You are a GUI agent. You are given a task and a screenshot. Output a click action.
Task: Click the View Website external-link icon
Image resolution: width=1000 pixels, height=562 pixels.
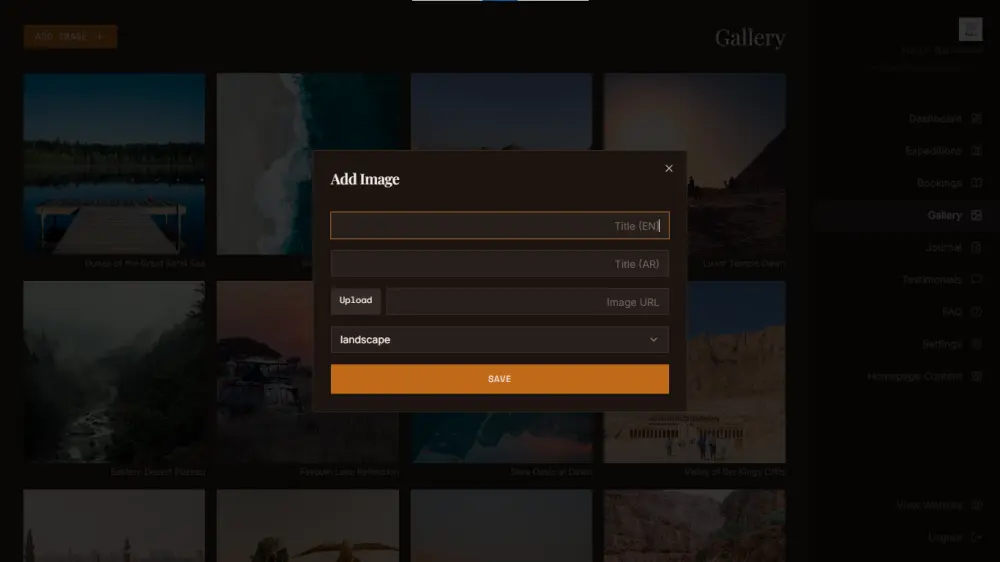(x=976, y=505)
